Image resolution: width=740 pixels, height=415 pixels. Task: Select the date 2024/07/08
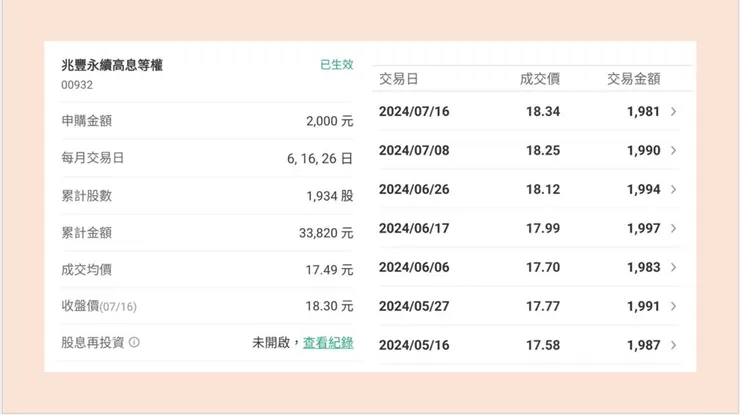click(414, 150)
